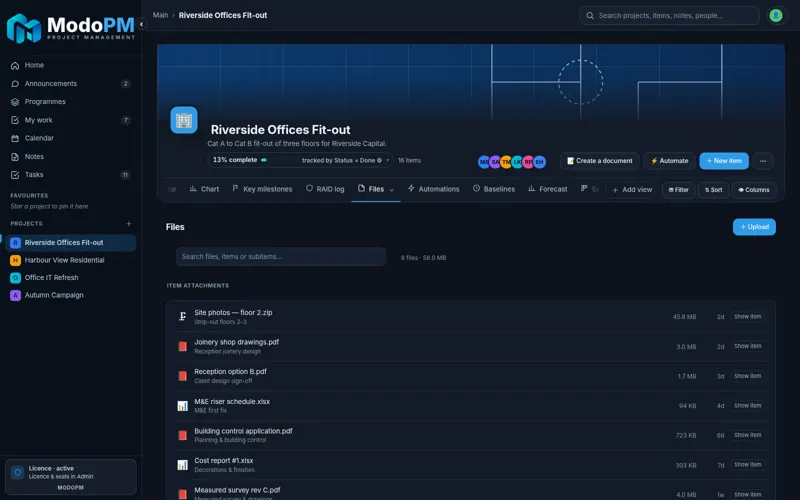The image size is (800, 500).
Task: Open the Forecast tab
Action: (x=547, y=189)
